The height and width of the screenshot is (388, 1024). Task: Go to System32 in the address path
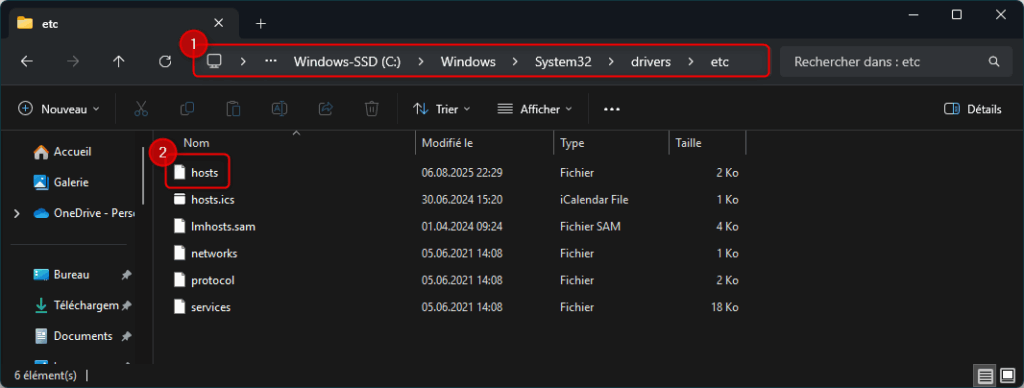562,62
